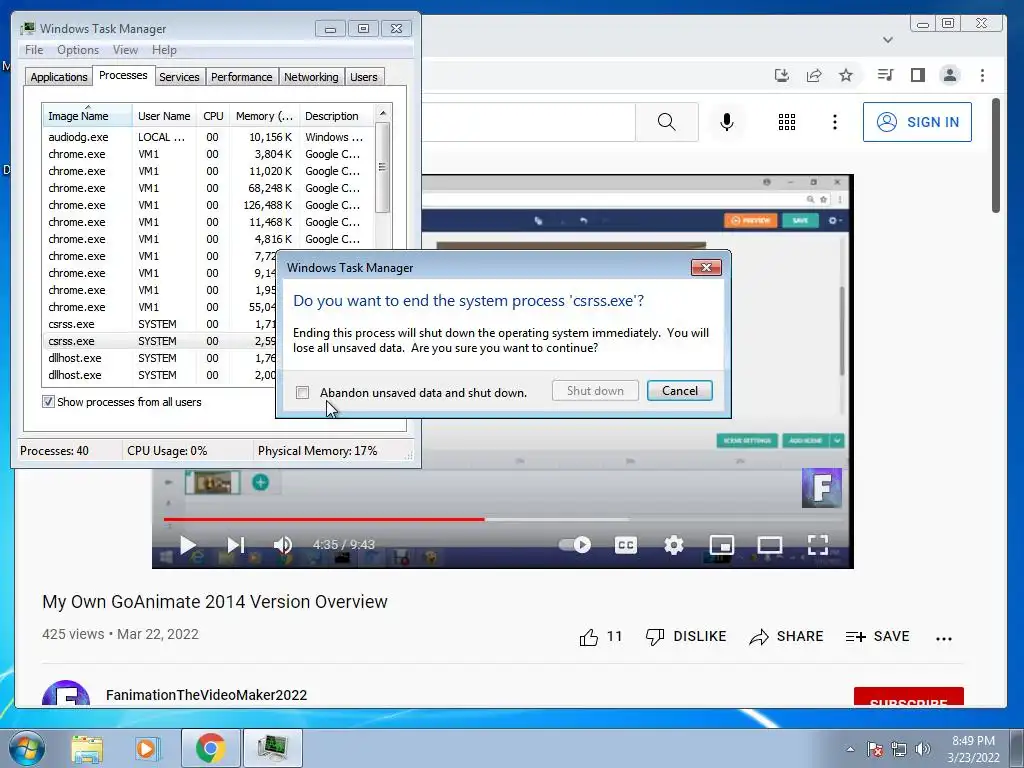1024x768 pixels.
Task: Click Task Manager taskbar button
Action: coord(272,748)
